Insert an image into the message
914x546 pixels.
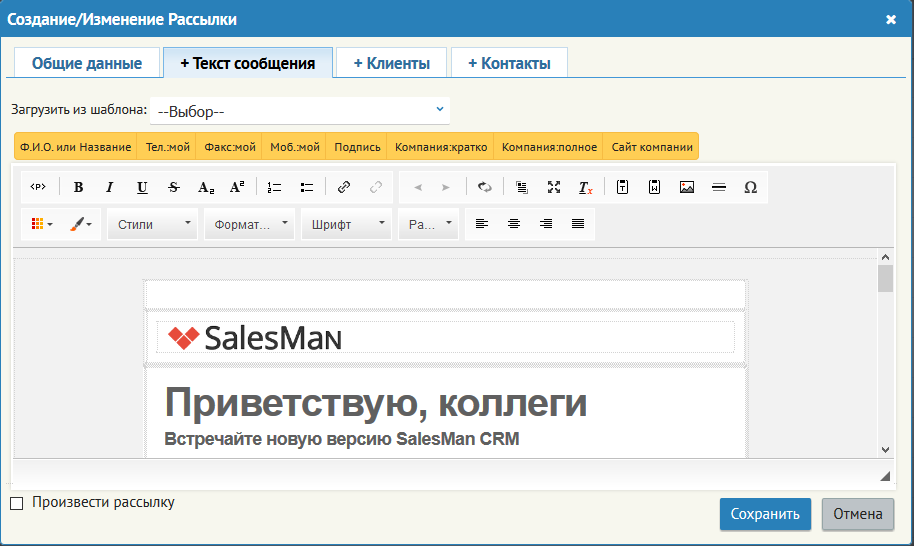687,187
